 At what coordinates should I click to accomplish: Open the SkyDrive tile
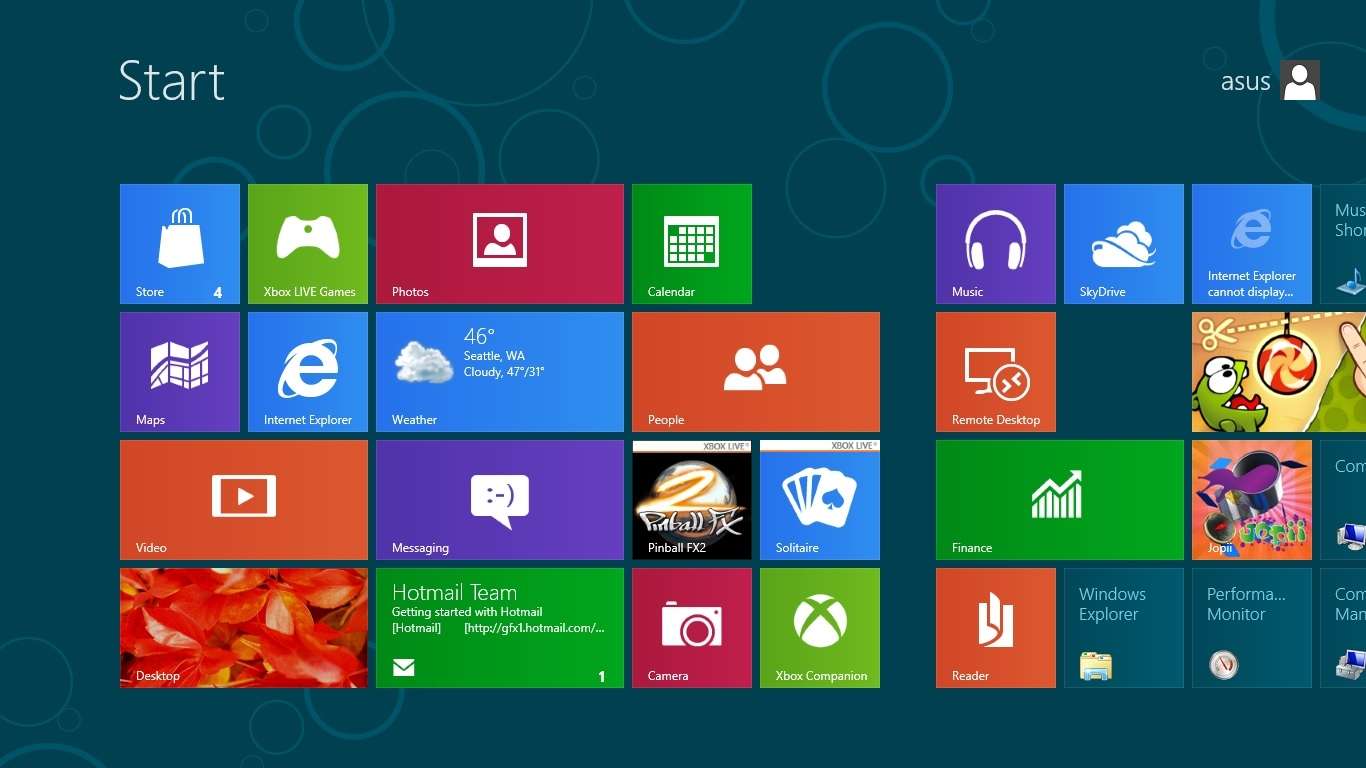(x=1124, y=244)
